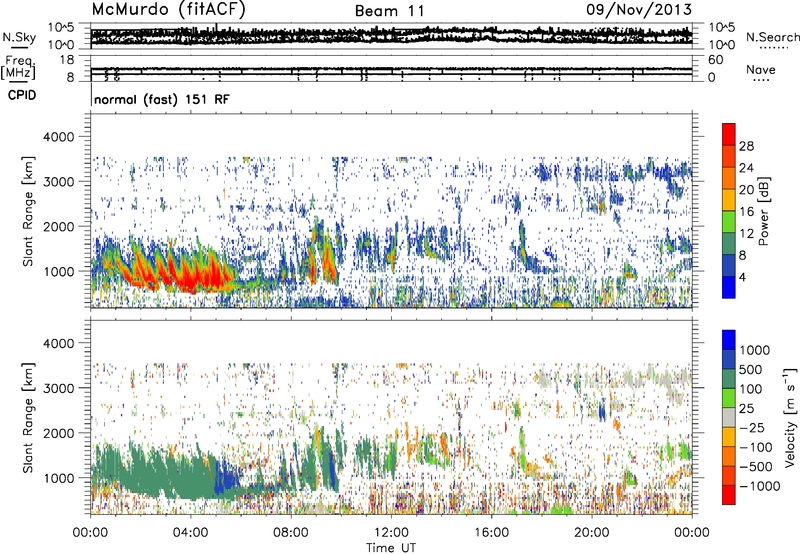Screen dimensions: 800x554
Task: Click the '04:00' time tick label
Action: (190, 533)
